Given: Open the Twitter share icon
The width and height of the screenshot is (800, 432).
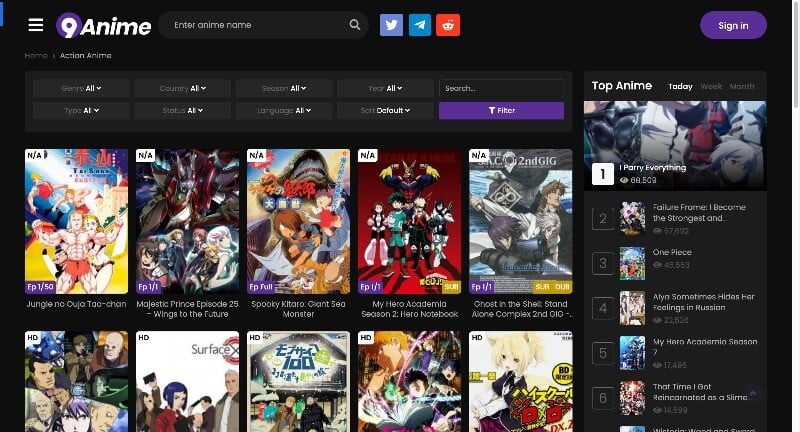Looking at the screenshot, I should pos(391,25).
